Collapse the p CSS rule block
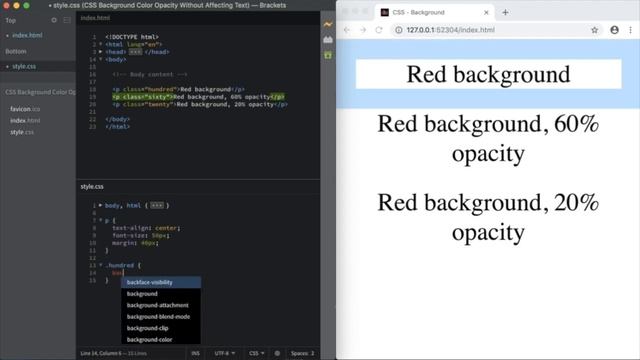This screenshot has width=640, height=360. (x=100, y=220)
